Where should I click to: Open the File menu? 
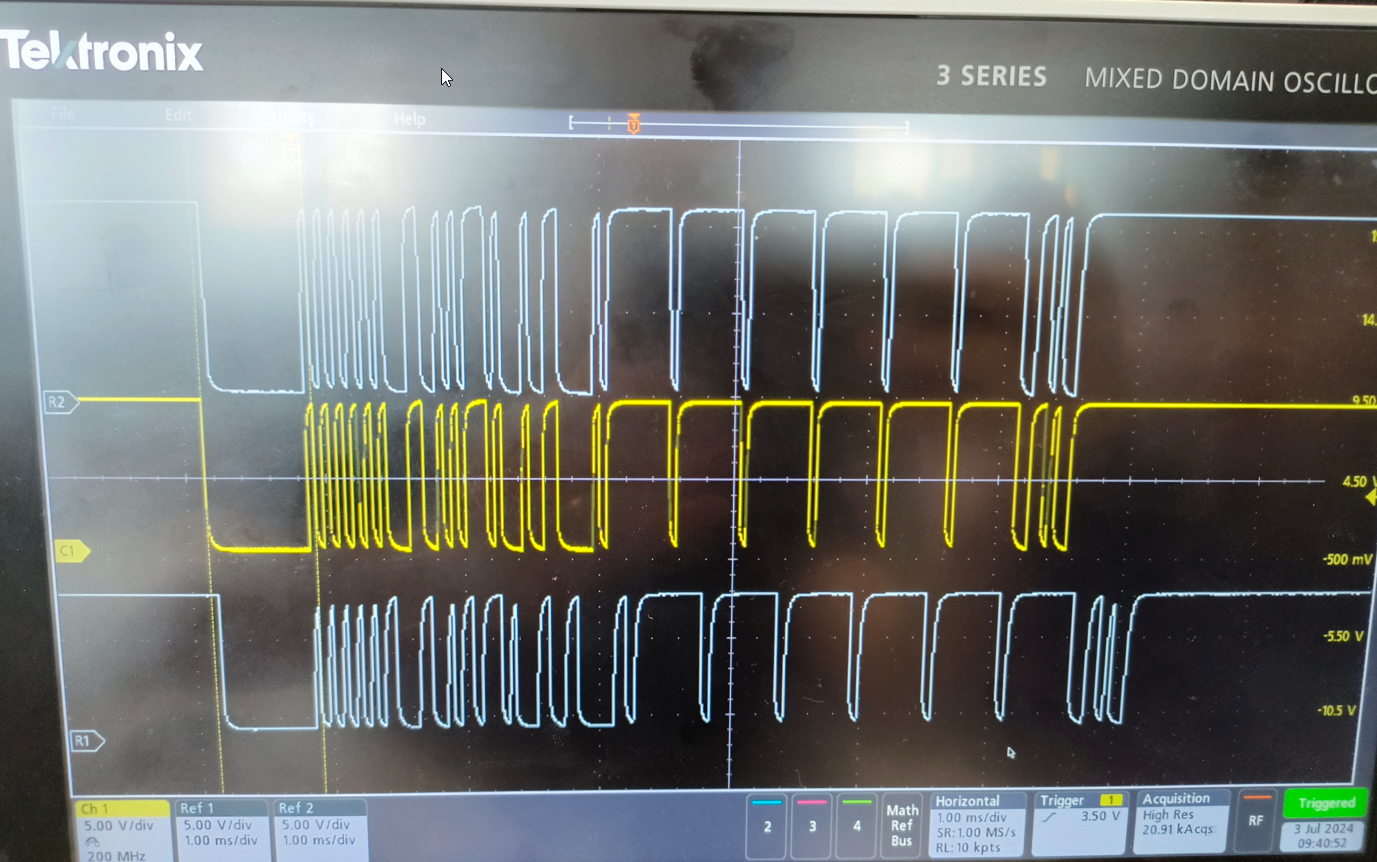click(x=62, y=114)
